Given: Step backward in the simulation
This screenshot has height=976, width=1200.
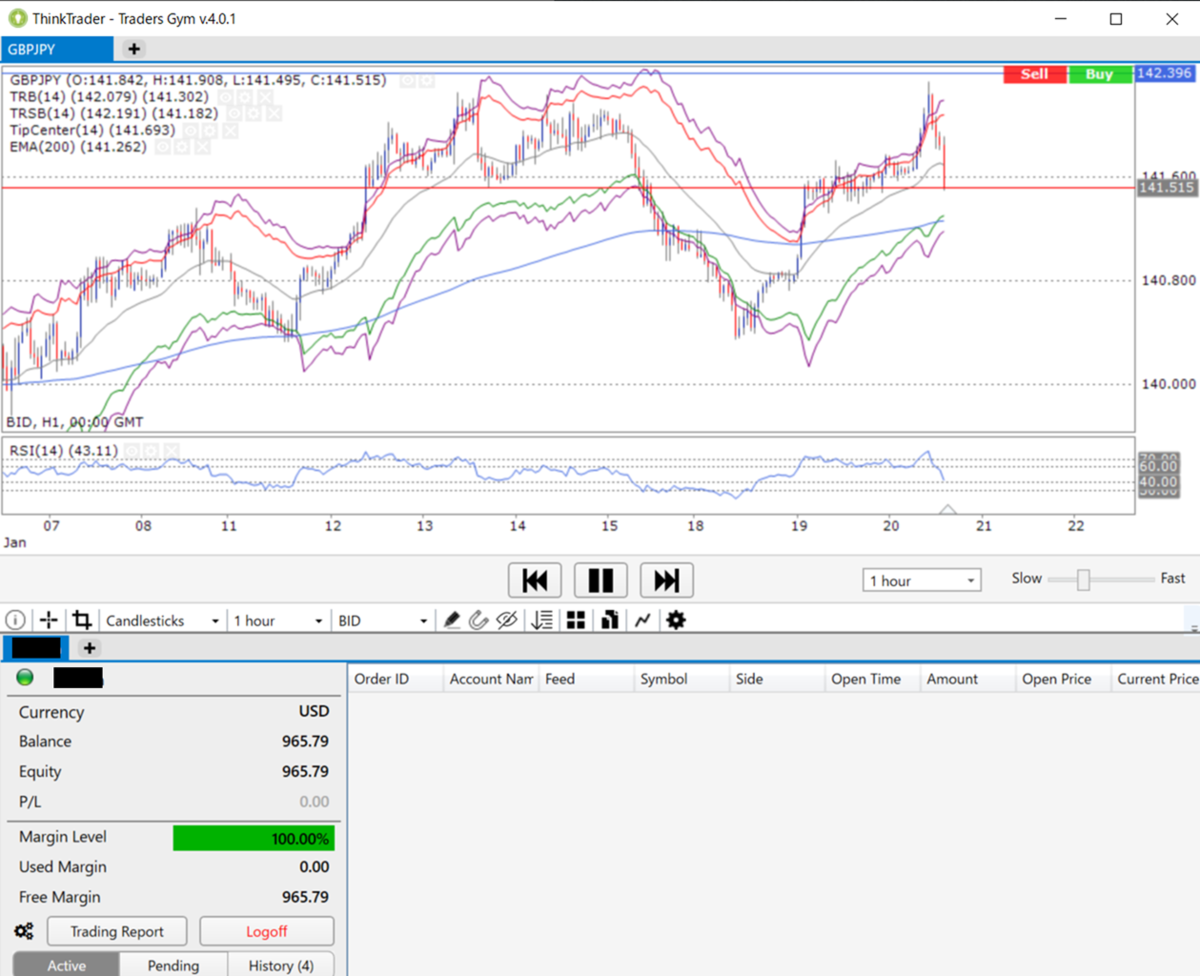Looking at the screenshot, I should click(535, 580).
